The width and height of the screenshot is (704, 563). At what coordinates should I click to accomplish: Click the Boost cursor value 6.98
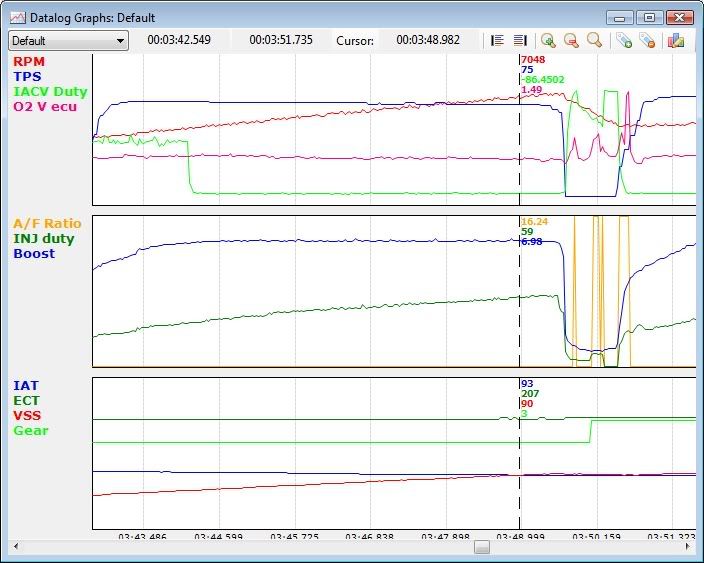tap(532, 242)
